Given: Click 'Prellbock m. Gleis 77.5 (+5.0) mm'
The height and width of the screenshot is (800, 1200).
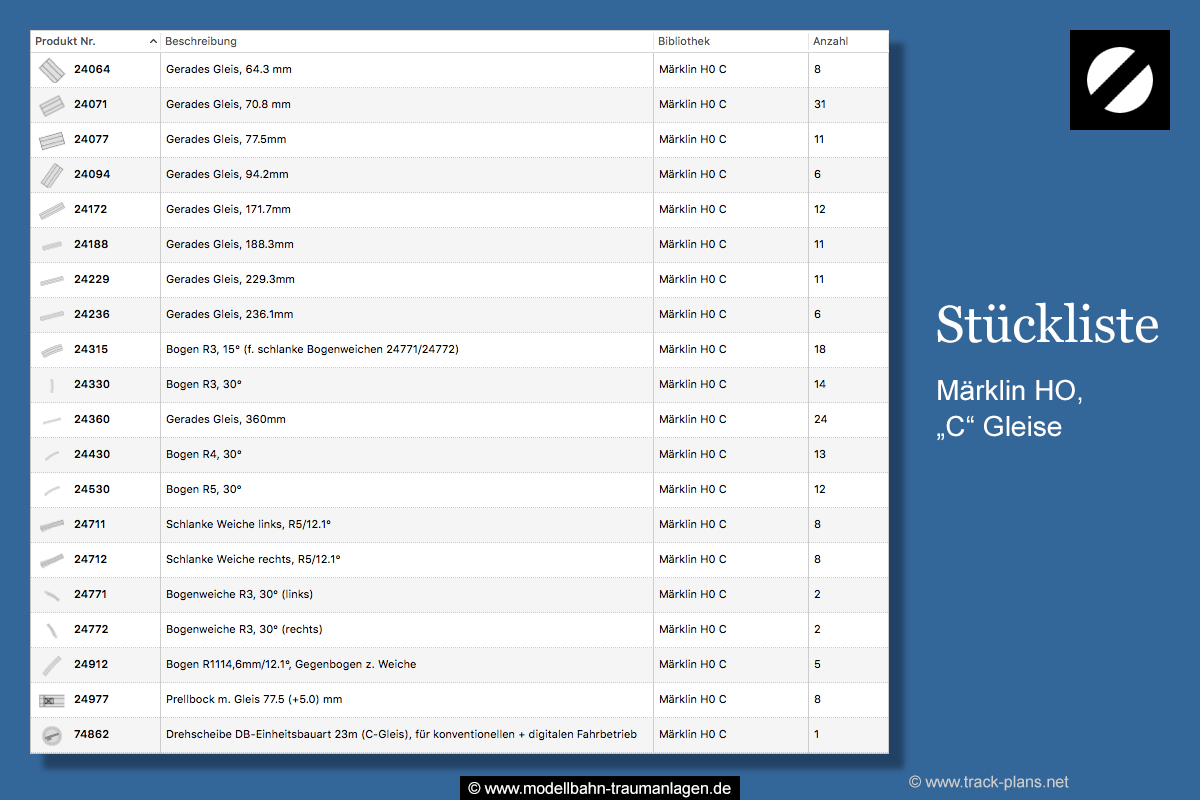Looking at the screenshot, I should 254,700.
